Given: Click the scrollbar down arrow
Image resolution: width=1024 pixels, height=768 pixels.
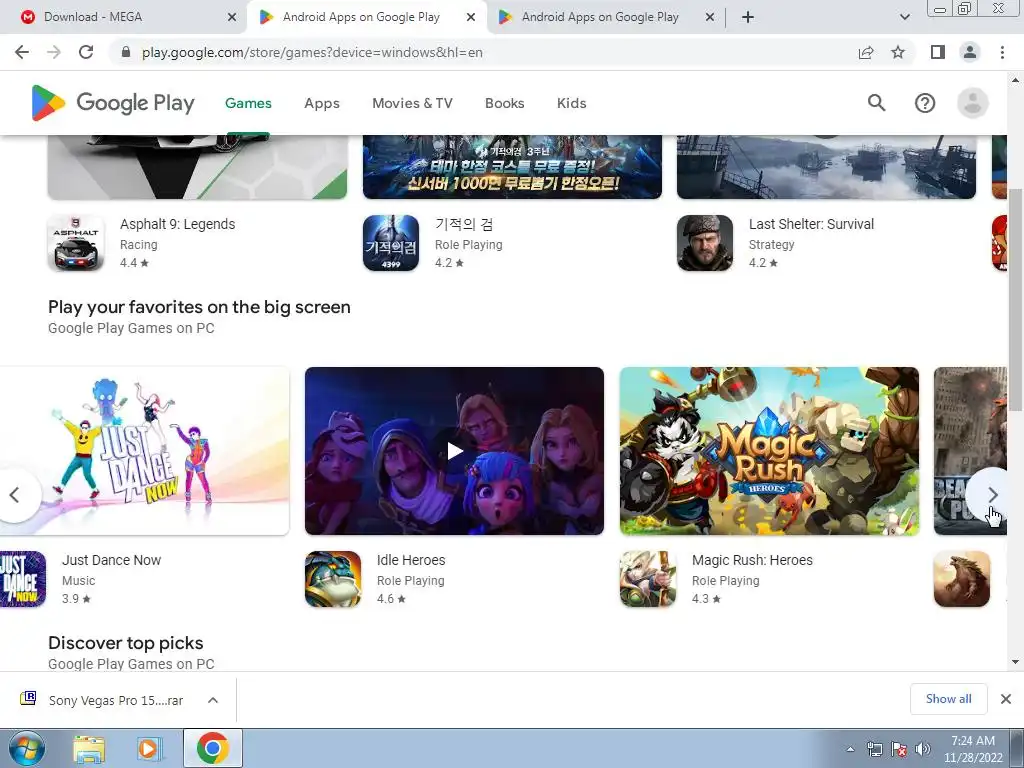Looking at the screenshot, I should pos(1015,662).
